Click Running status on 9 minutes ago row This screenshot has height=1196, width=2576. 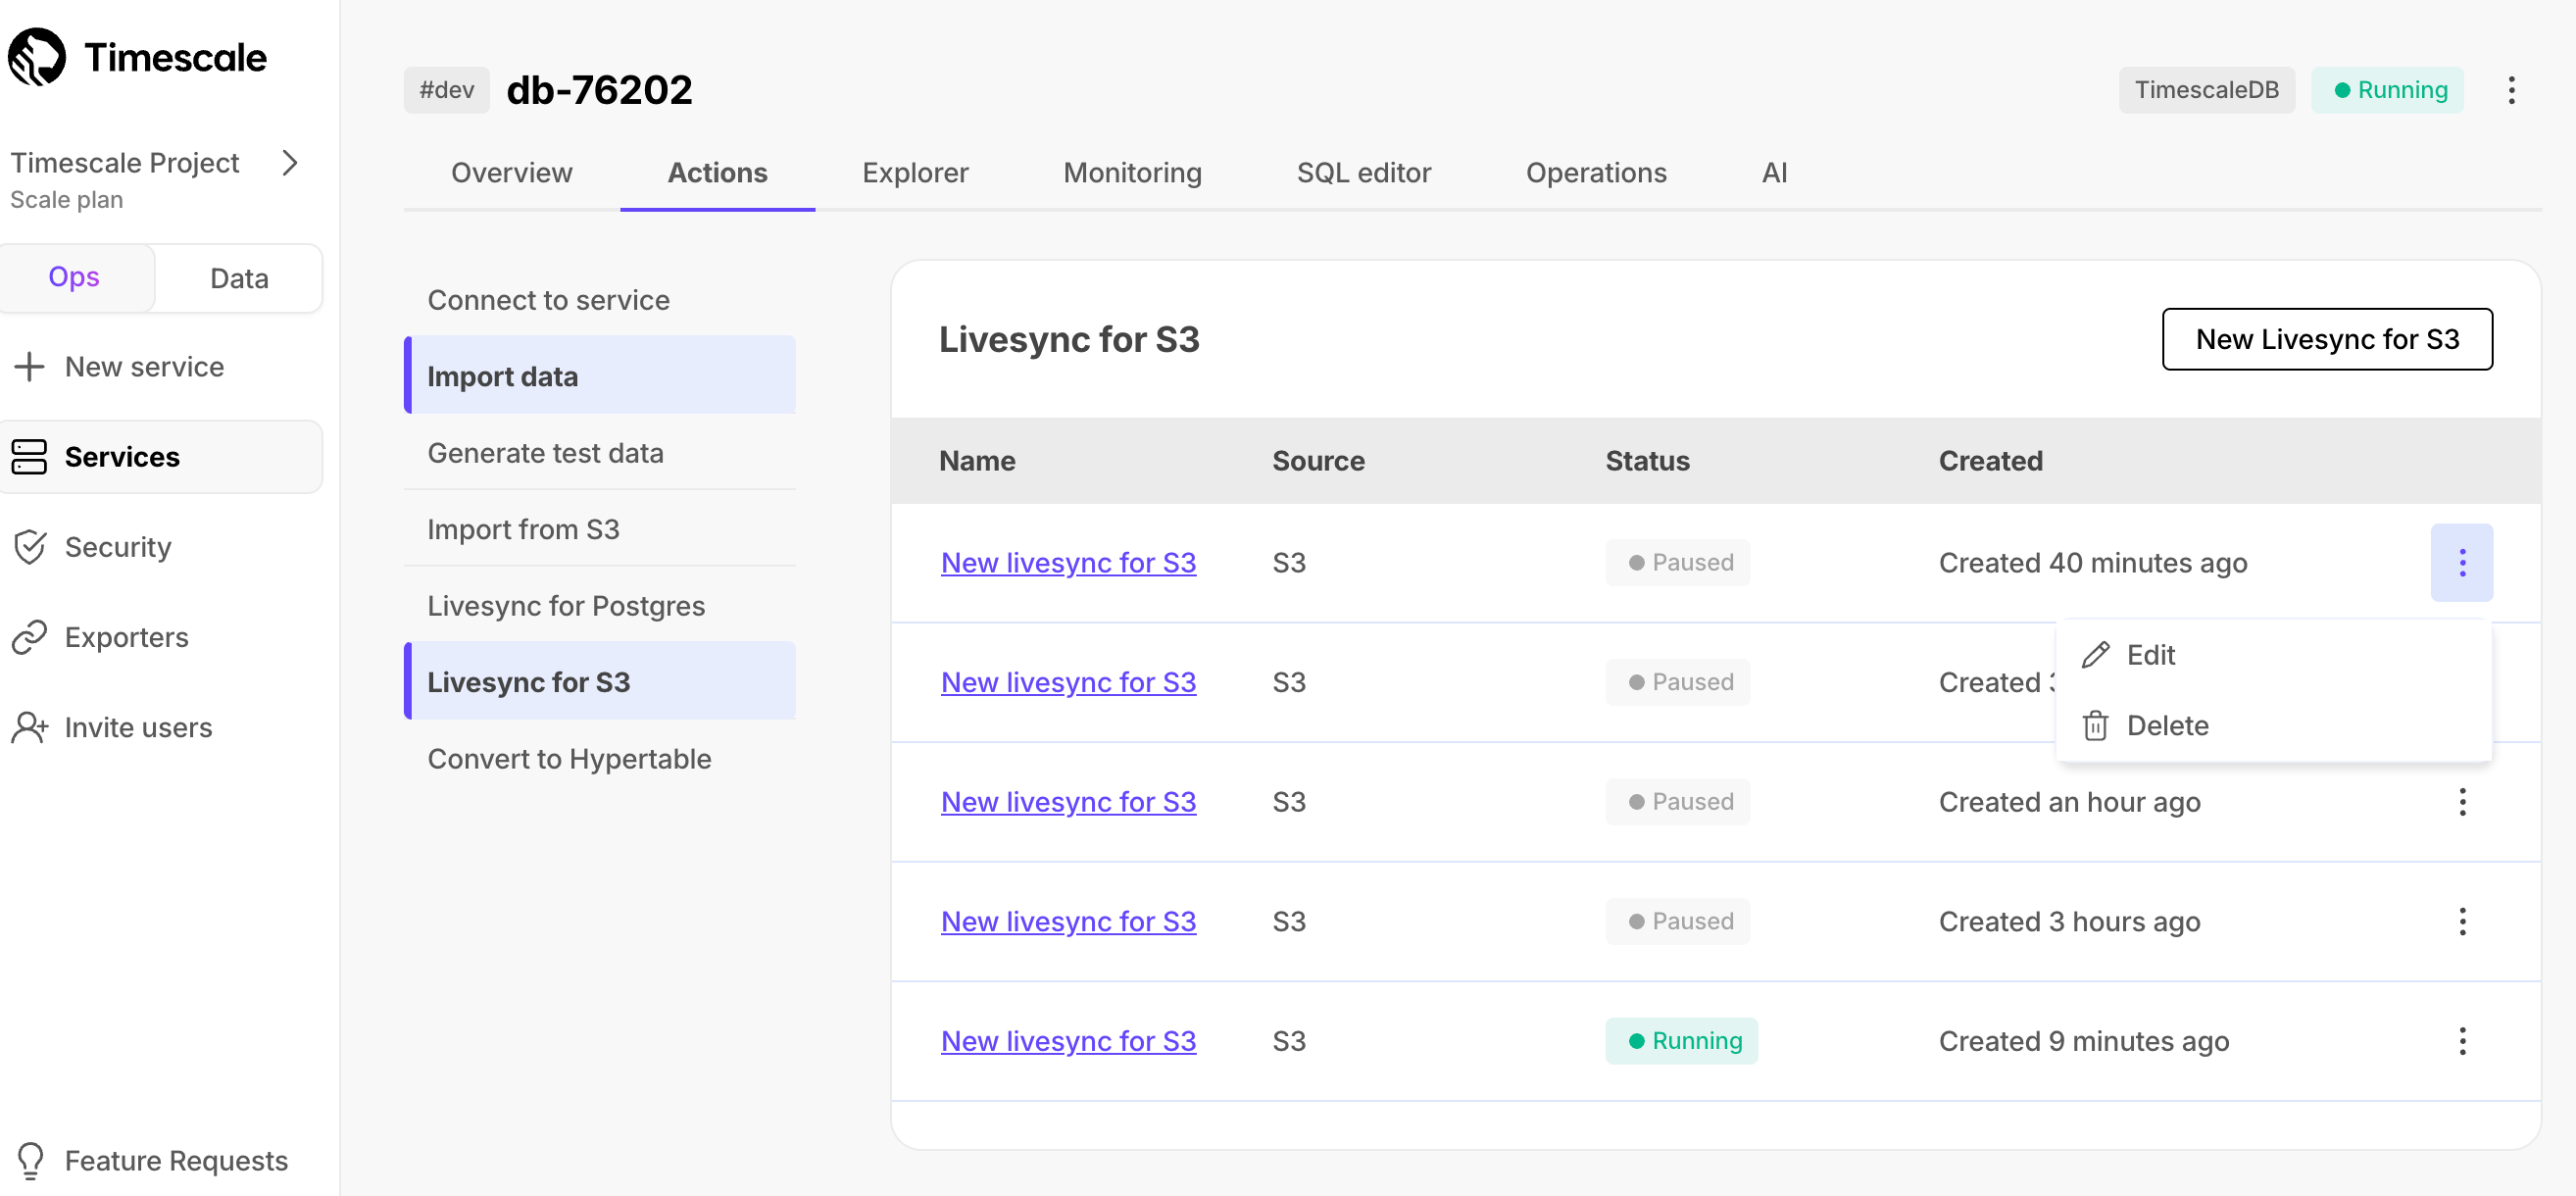1681,1041
